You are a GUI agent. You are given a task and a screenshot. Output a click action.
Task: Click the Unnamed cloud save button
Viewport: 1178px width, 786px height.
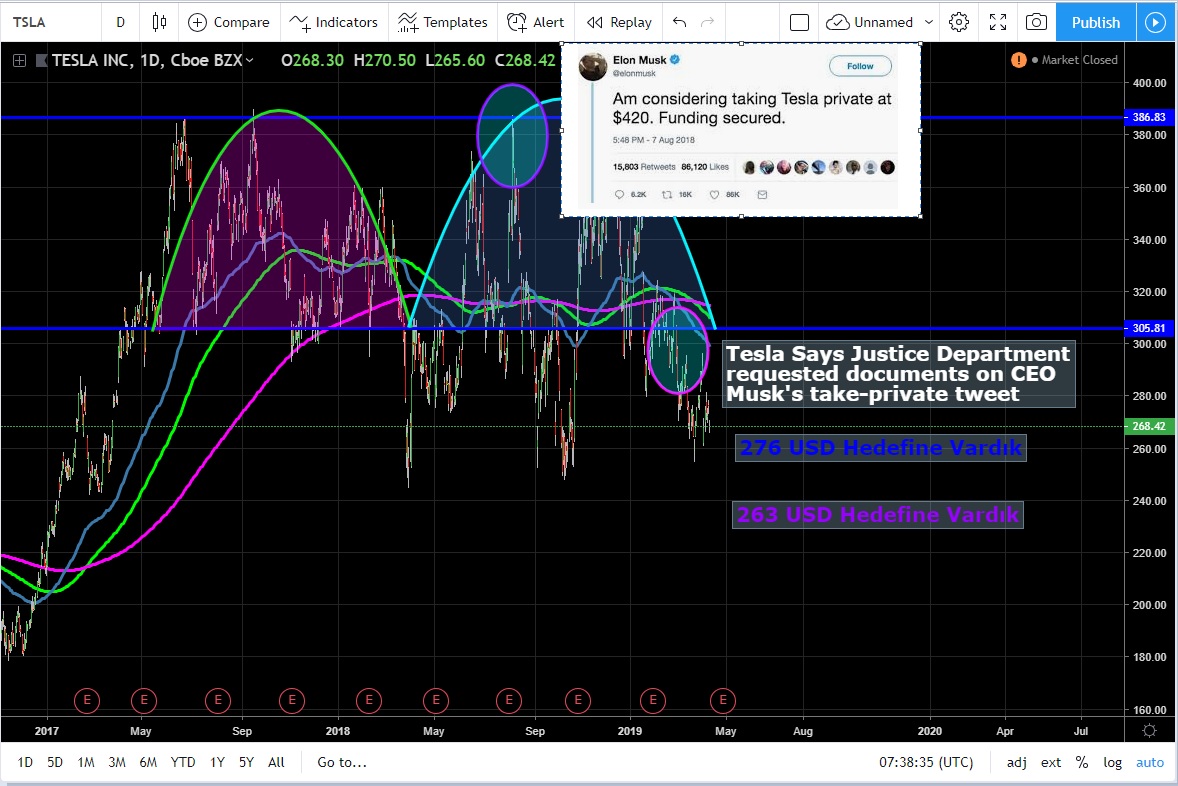[x=869, y=22]
